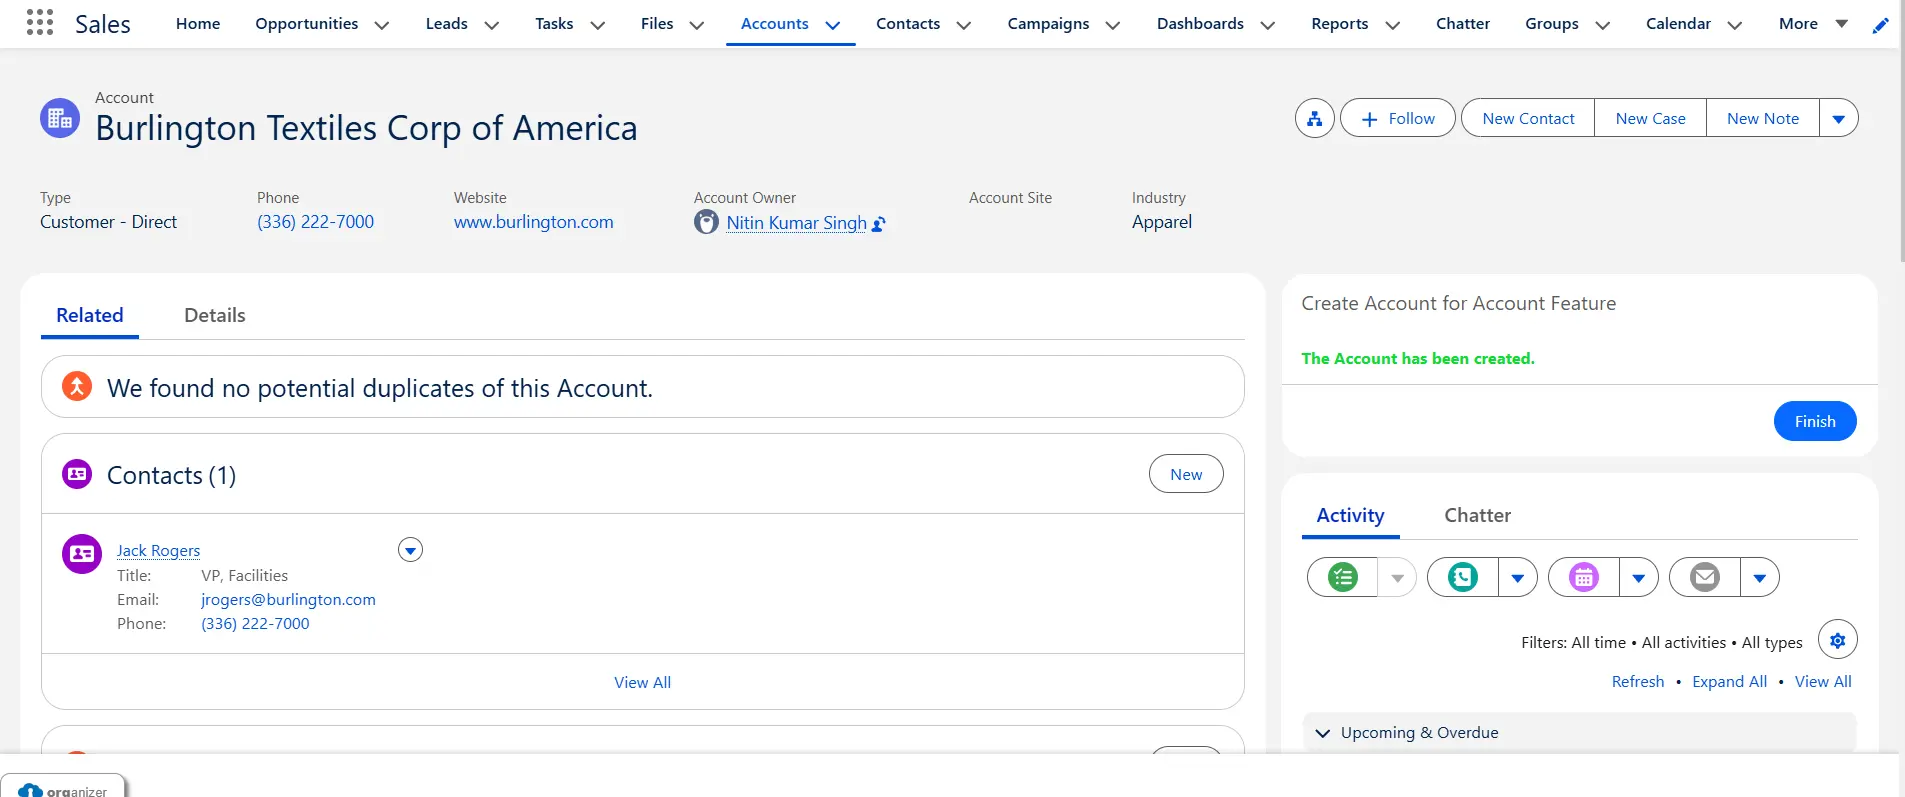The image size is (1905, 797).
Task: Open Contacts nav dropdown chevron
Action: coord(963,25)
